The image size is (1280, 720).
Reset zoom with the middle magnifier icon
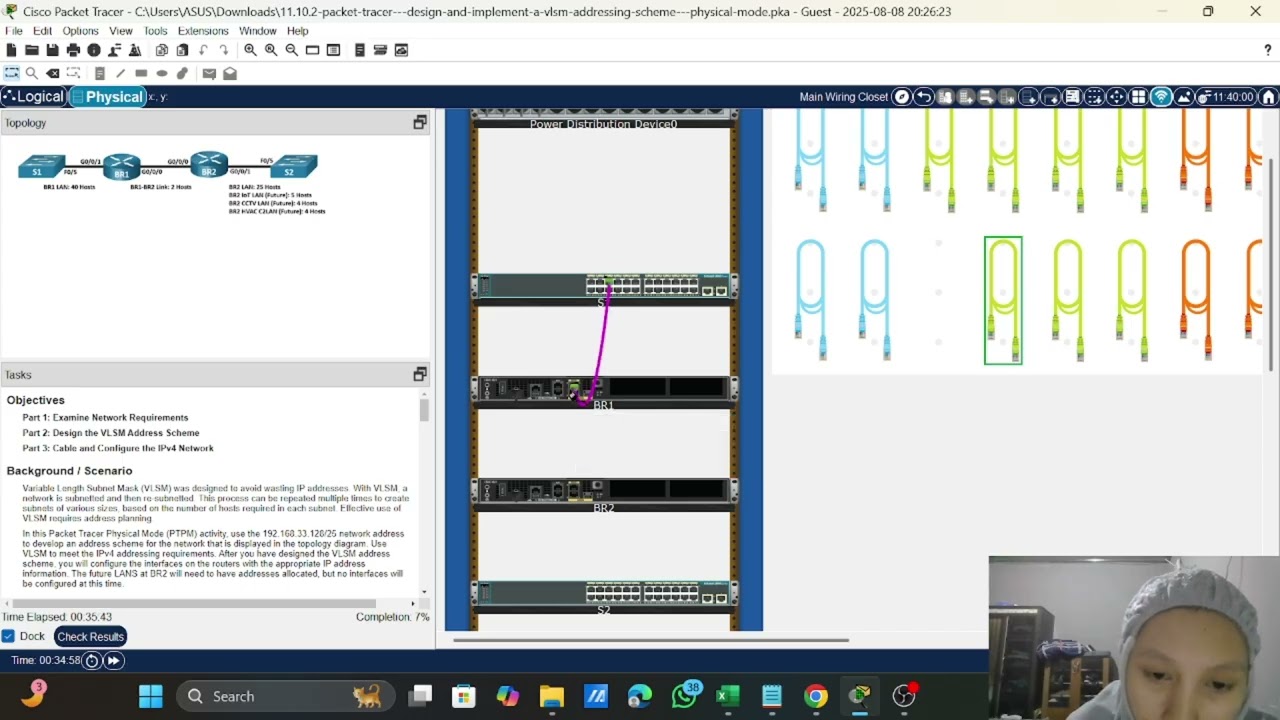coord(271,50)
